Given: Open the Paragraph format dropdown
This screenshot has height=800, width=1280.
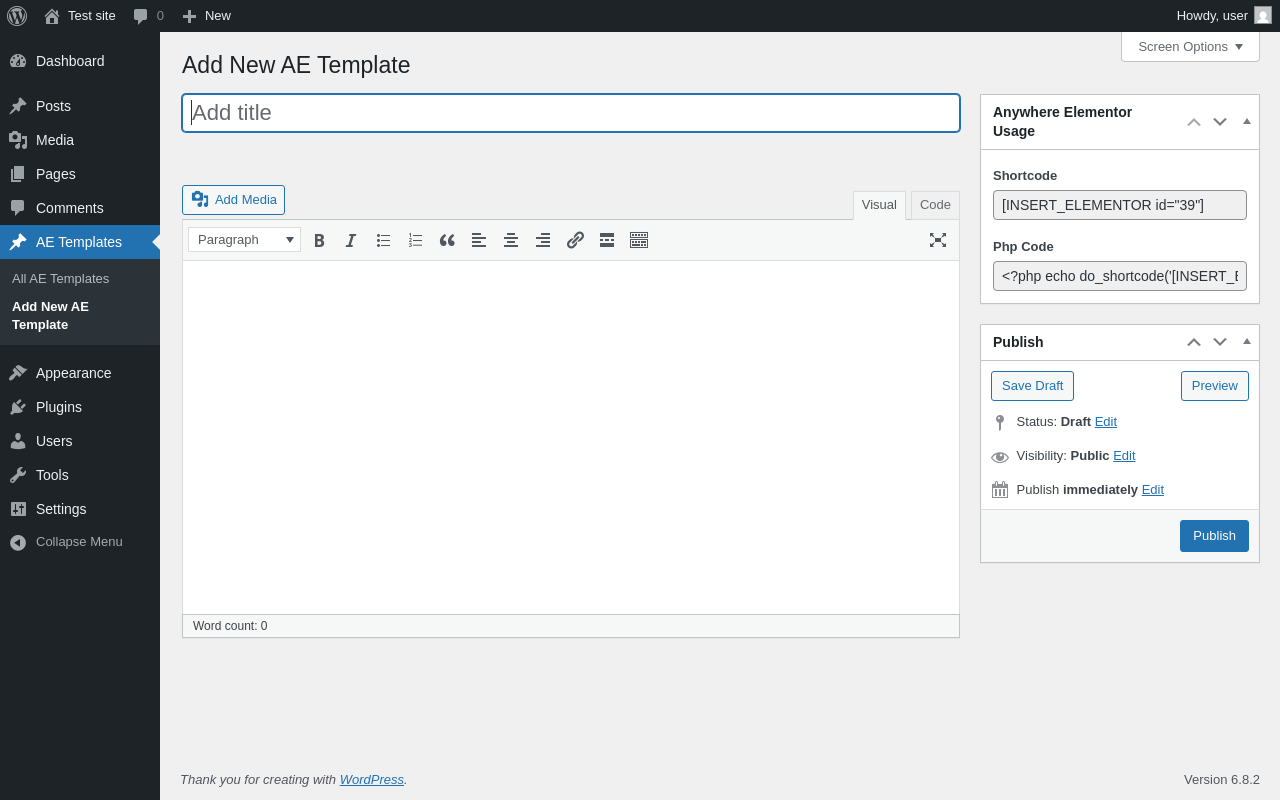Looking at the screenshot, I should pyautogui.click(x=244, y=240).
